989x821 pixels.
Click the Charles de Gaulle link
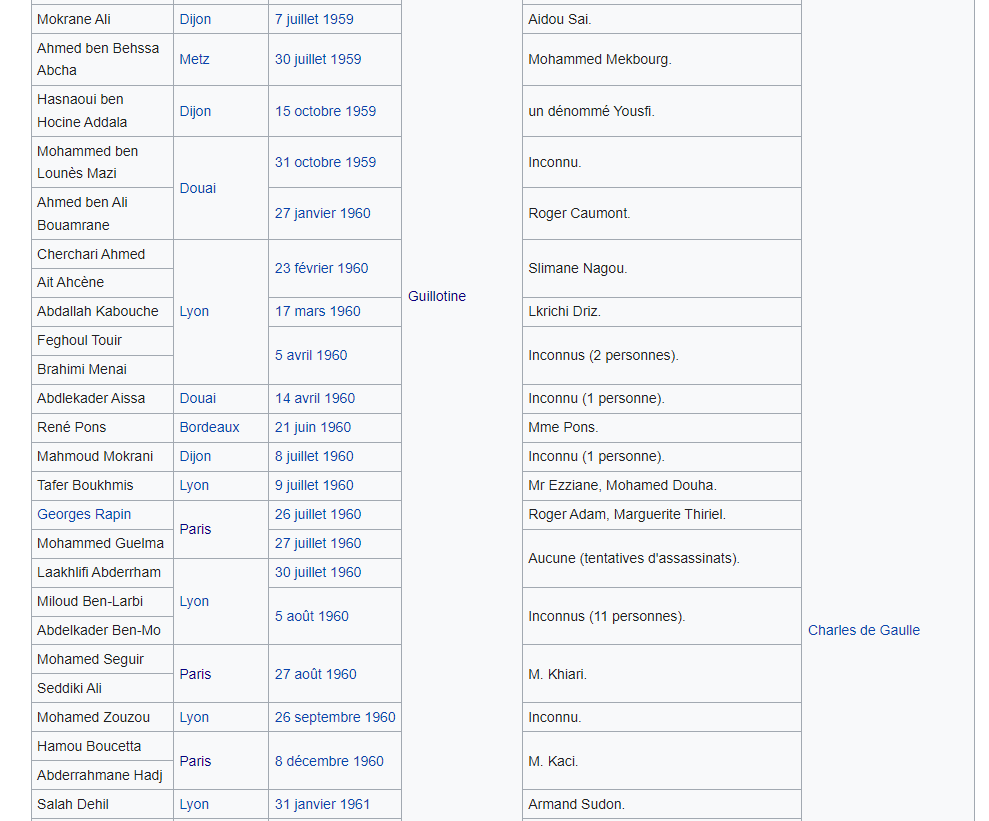pos(863,630)
